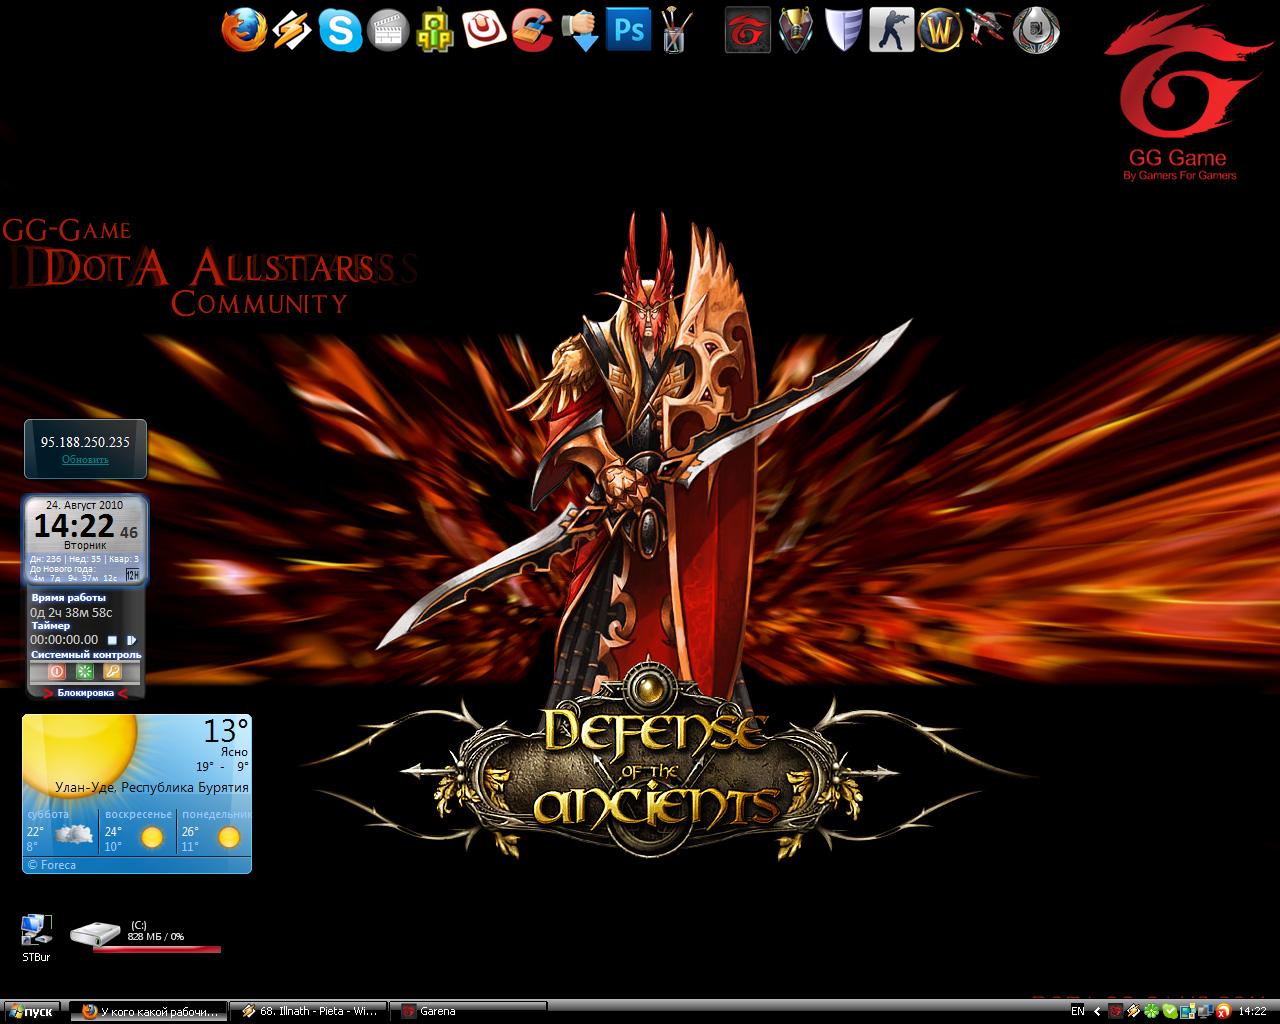Viewport: 1280px width, 1024px height.
Task: Click the red power shutdown button
Action: (57, 672)
